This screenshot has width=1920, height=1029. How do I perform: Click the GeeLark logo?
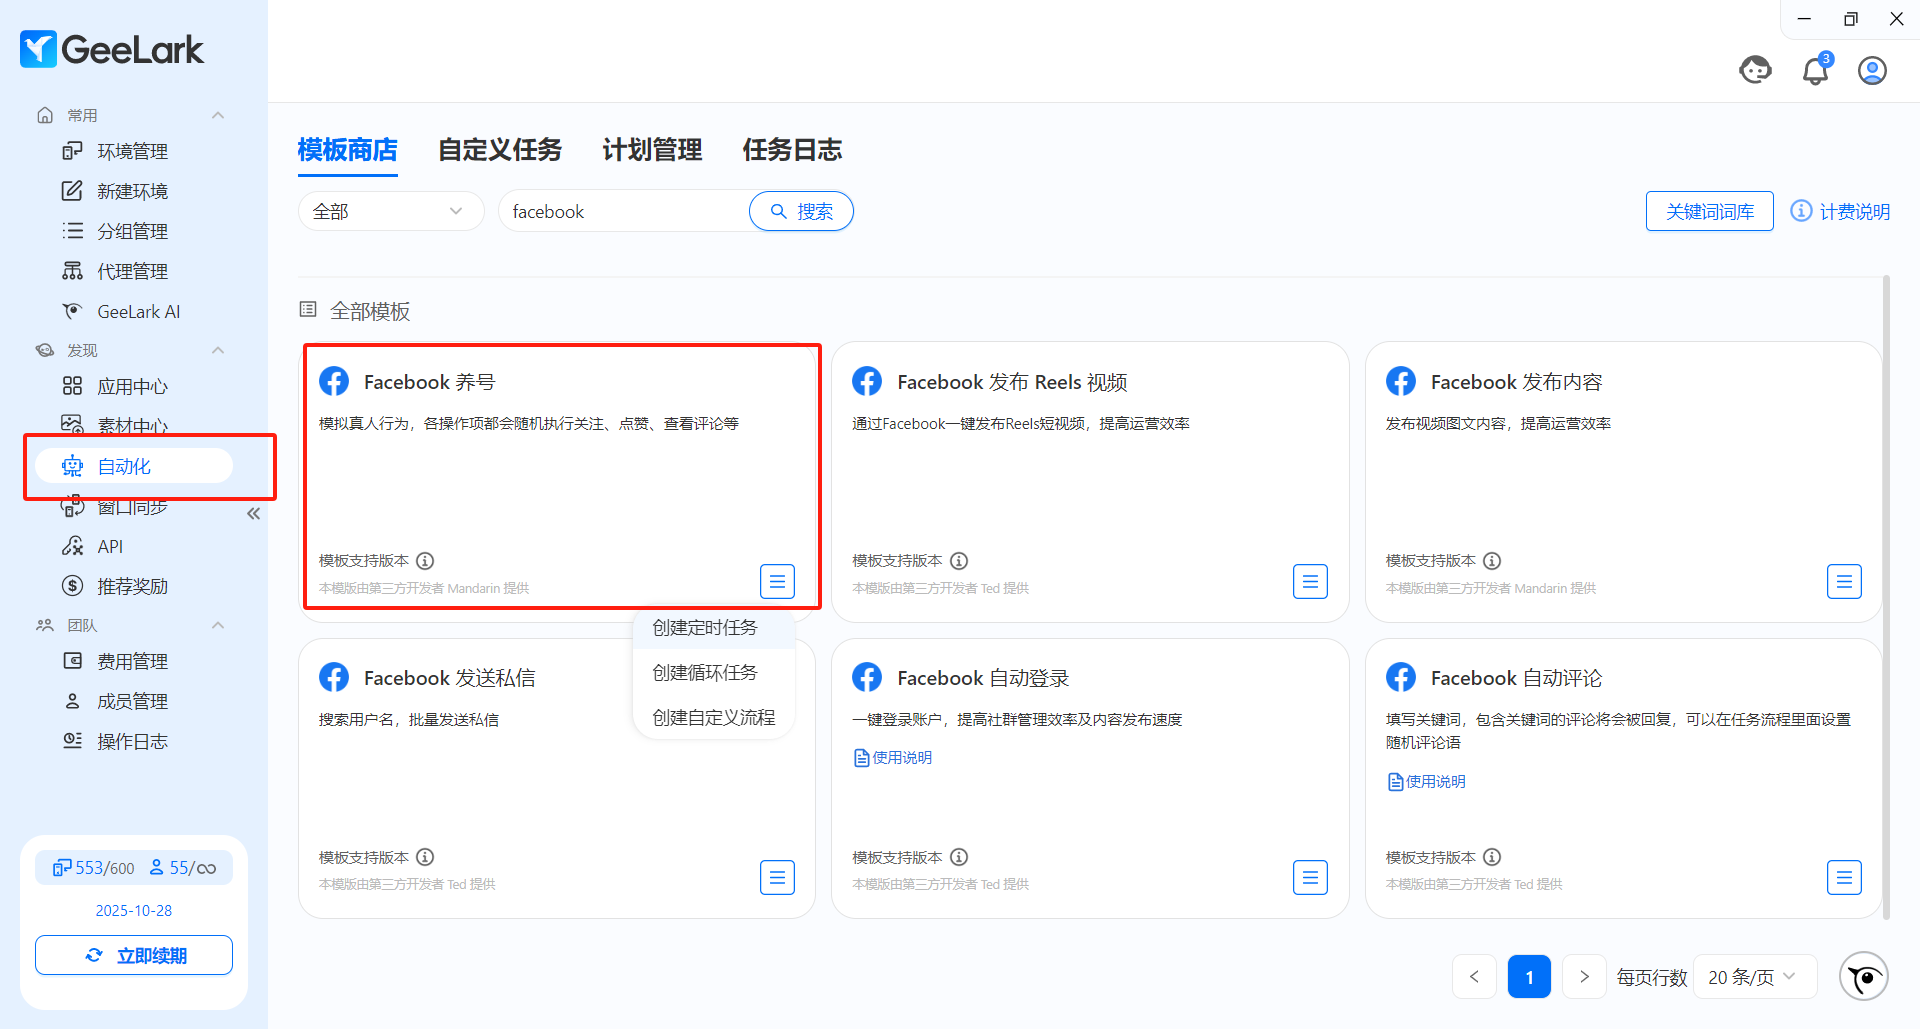point(112,49)
